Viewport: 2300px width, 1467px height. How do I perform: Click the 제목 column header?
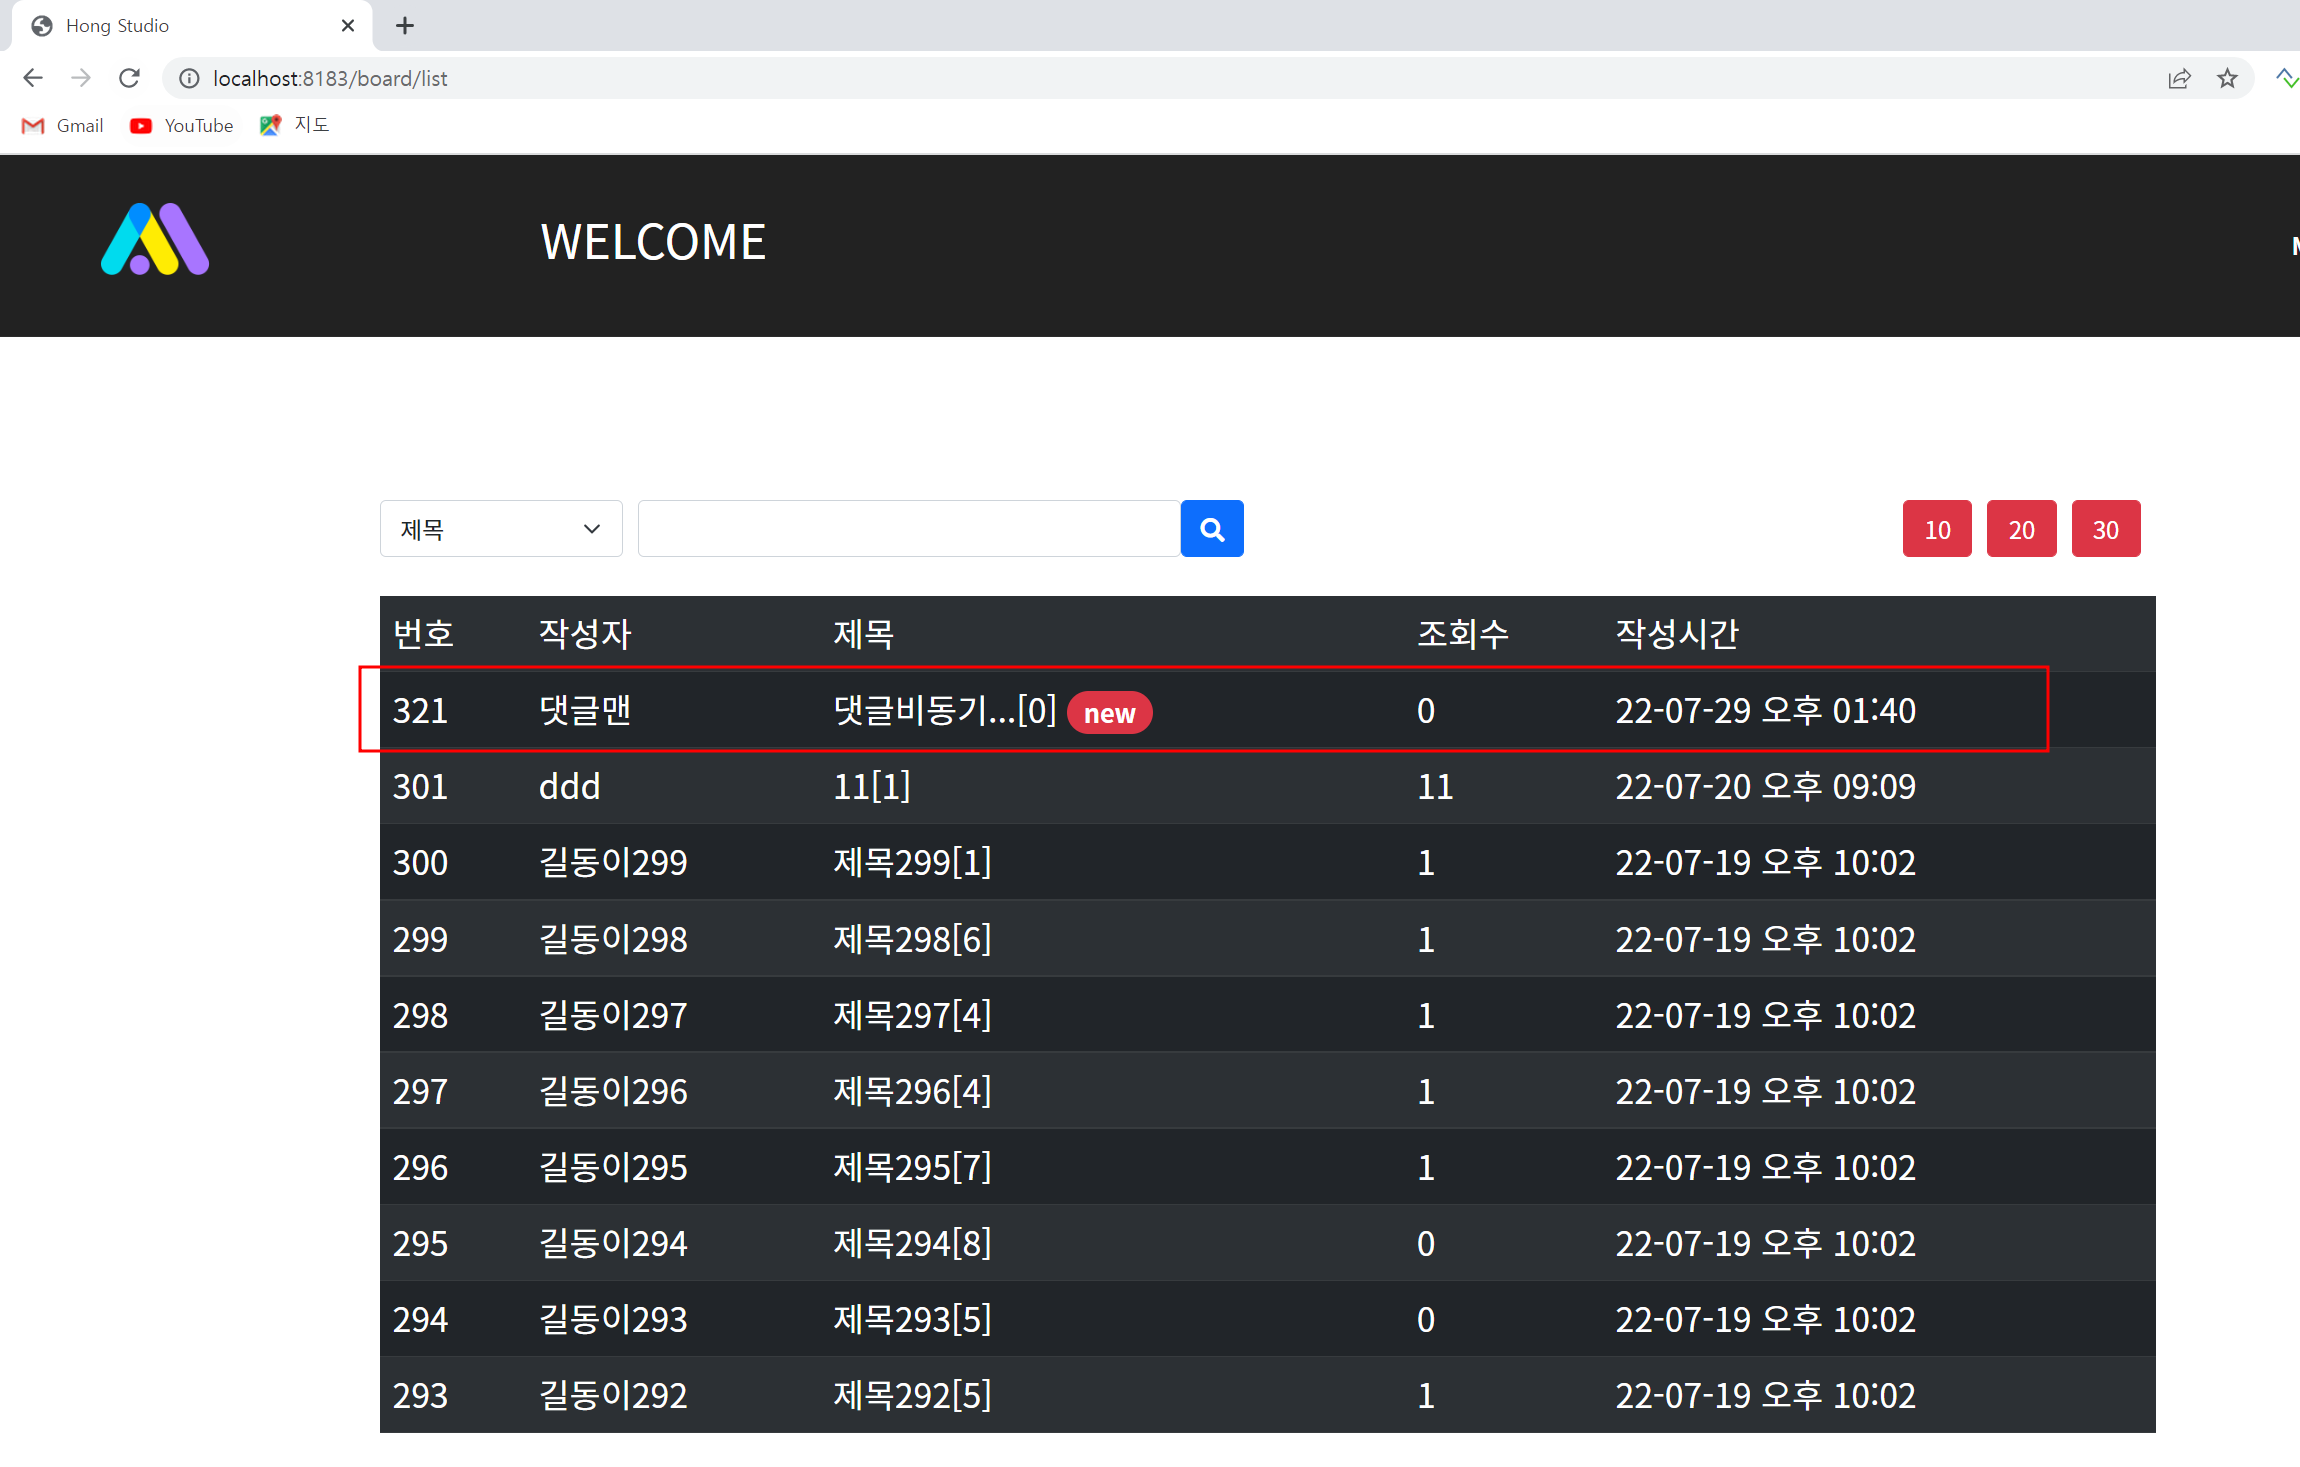863,633
